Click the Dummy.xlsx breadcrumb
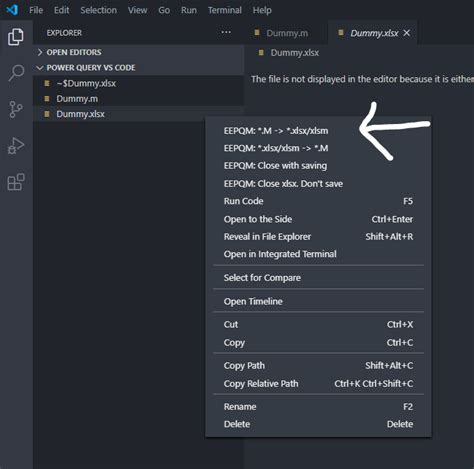This screenshot has width=474, height=469. (295, 53)
